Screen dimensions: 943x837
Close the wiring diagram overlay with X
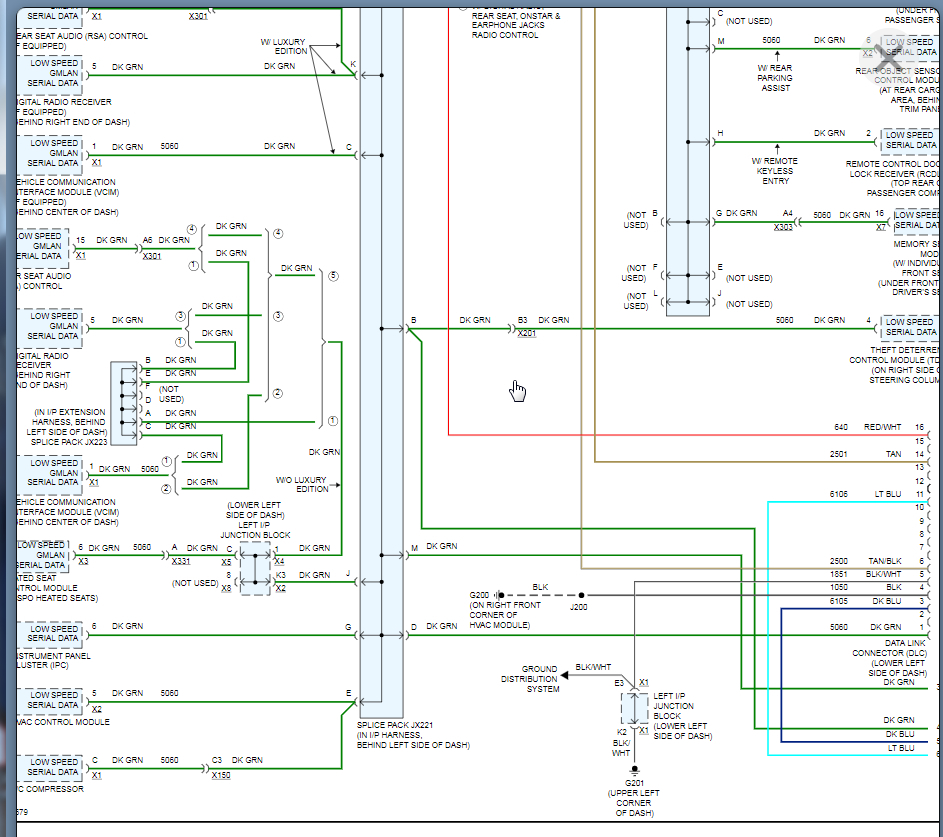coord(888,60)
